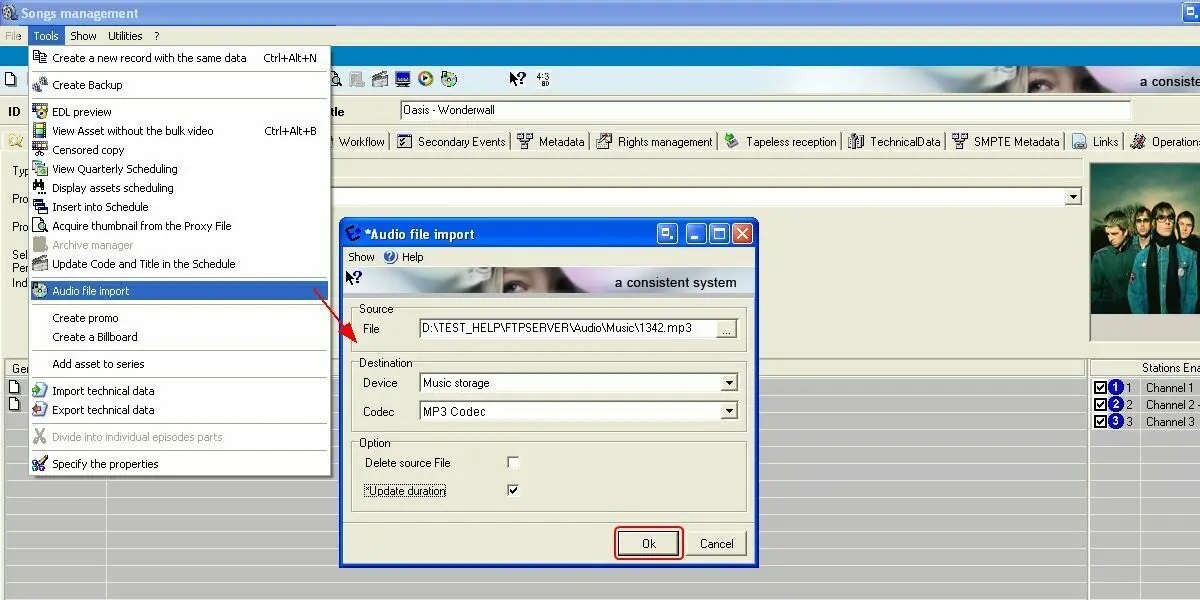Click the 4:3 aspect ratio toolbar icon

point(543,79)
